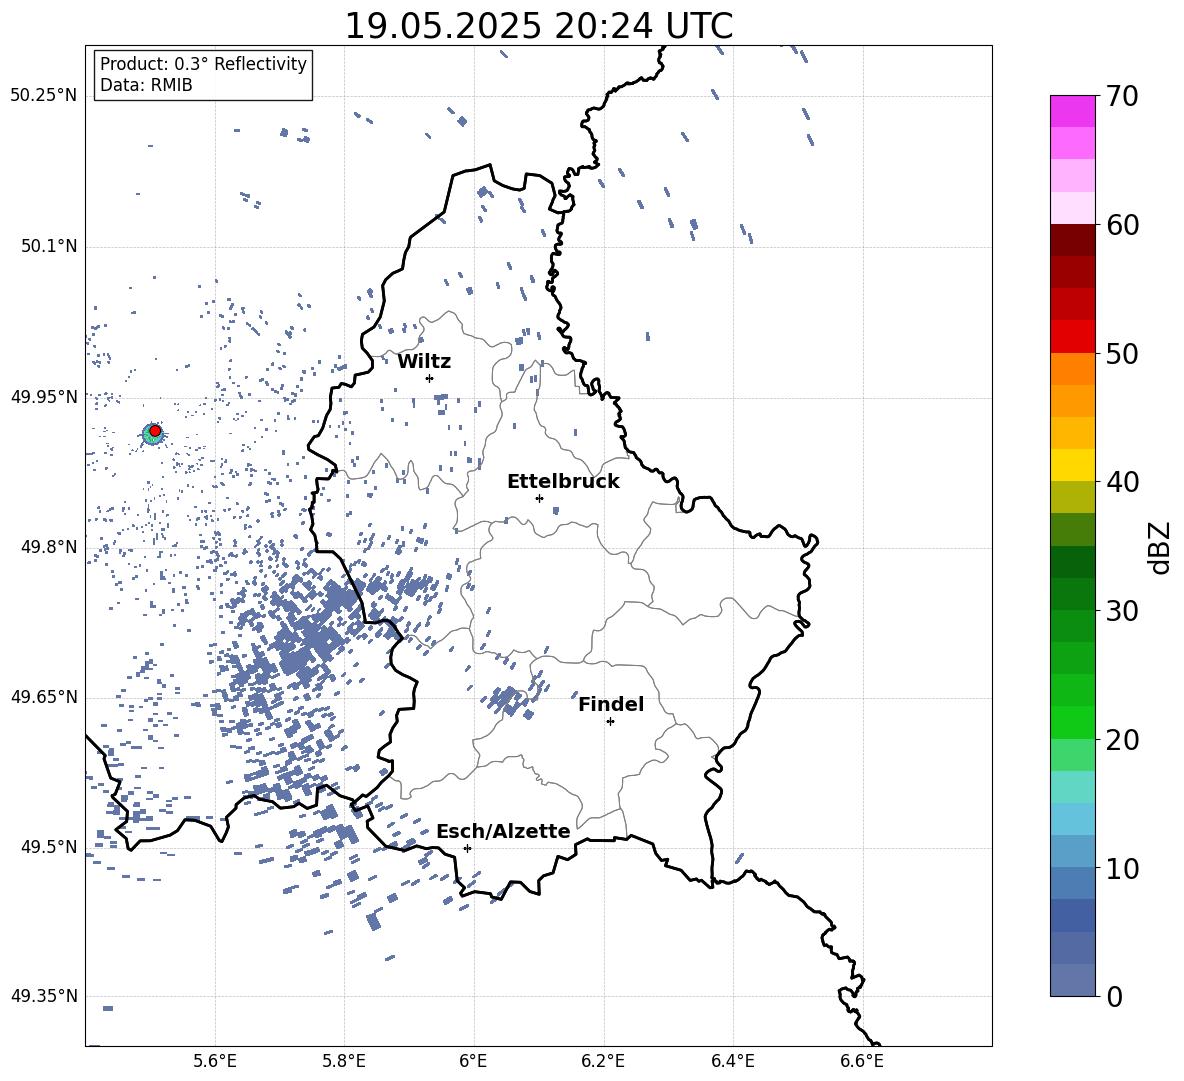Image resolution: width=1184 pixels, height=1081 pixels.
Task: Click the '6.4°E' longitude label
Action: 732,1061
